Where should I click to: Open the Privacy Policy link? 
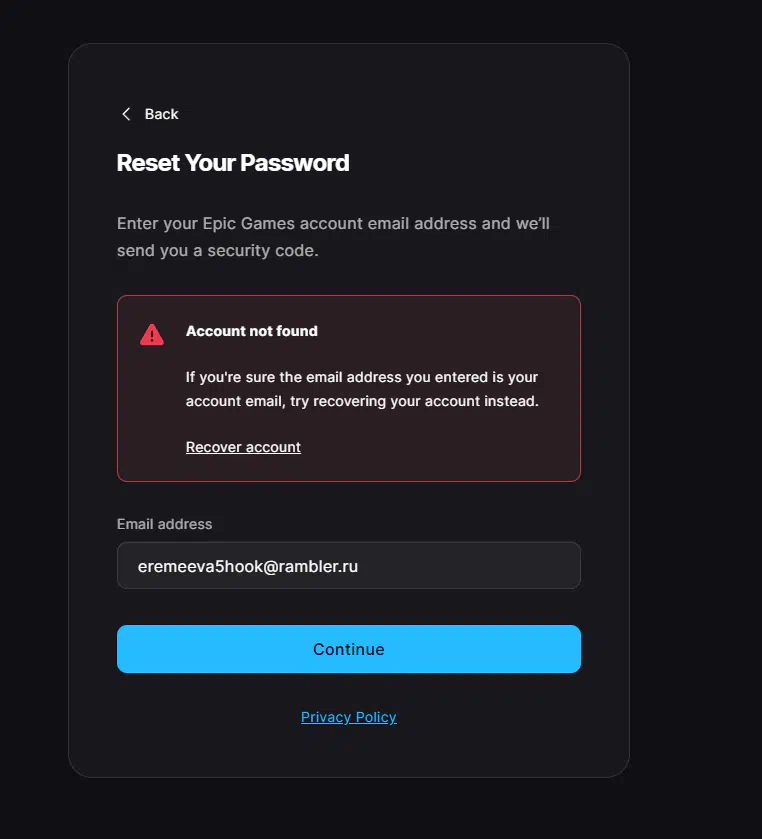[x=348, y=717]
